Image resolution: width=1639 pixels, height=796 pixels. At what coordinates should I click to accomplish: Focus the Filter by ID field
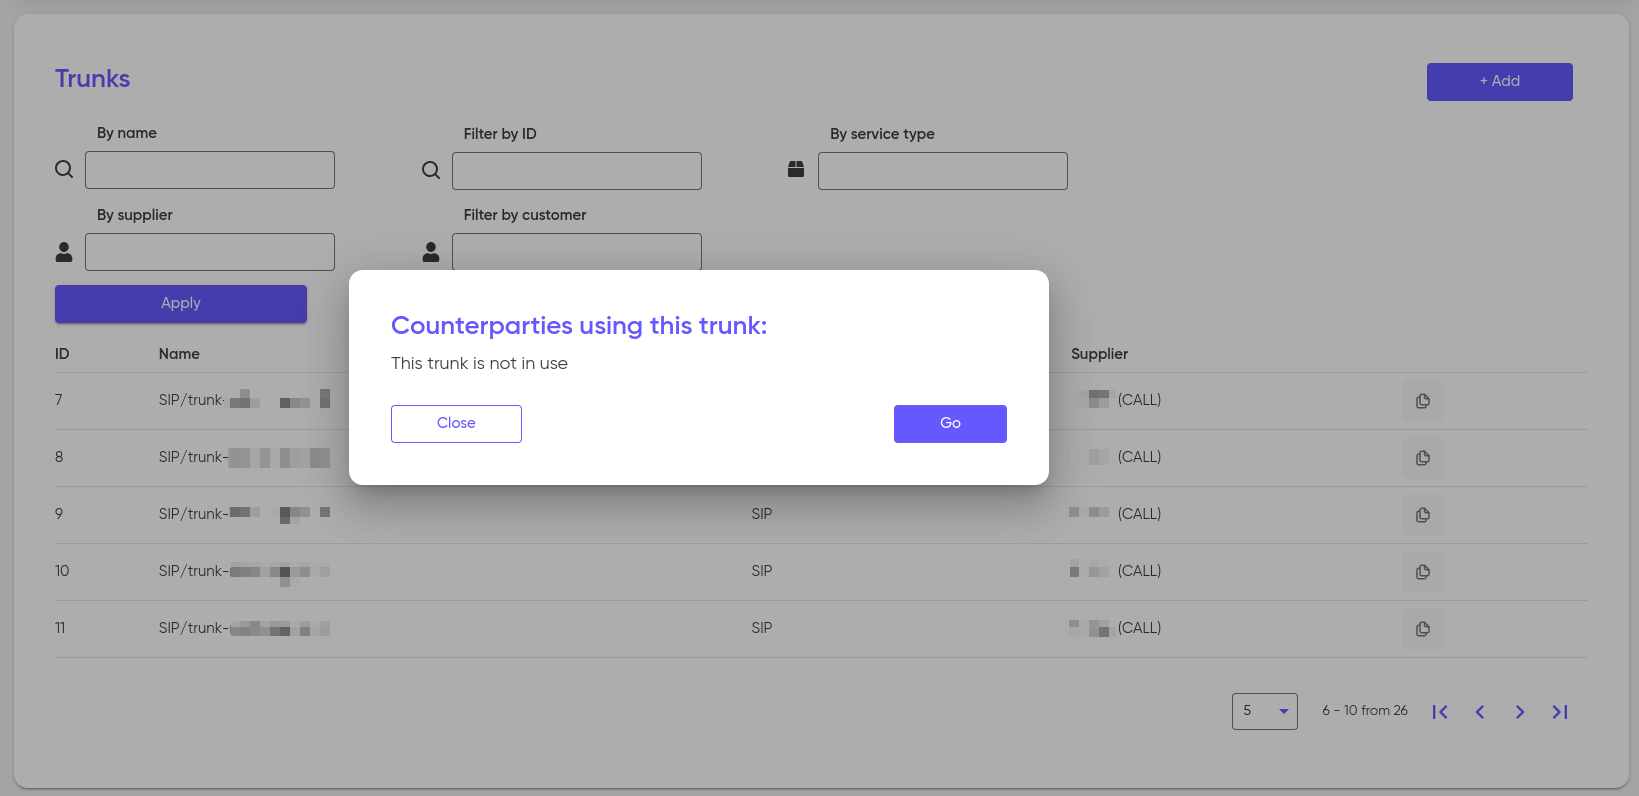point(577,171)
